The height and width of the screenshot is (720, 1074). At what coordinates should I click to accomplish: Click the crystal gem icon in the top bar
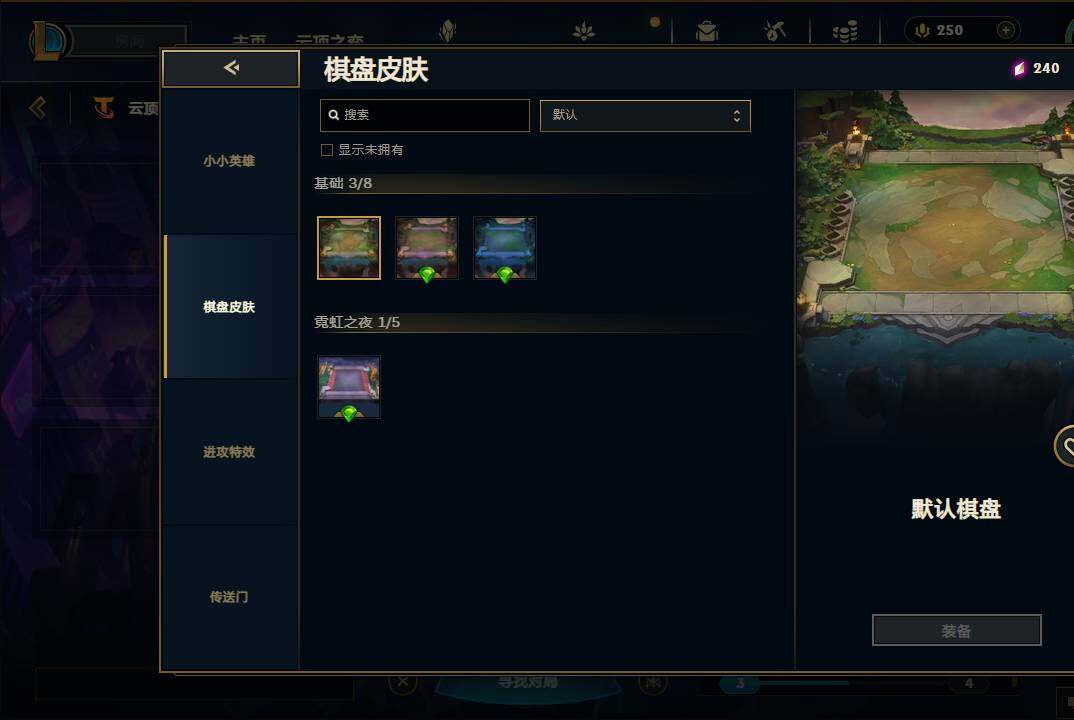[x=447, y=31]
